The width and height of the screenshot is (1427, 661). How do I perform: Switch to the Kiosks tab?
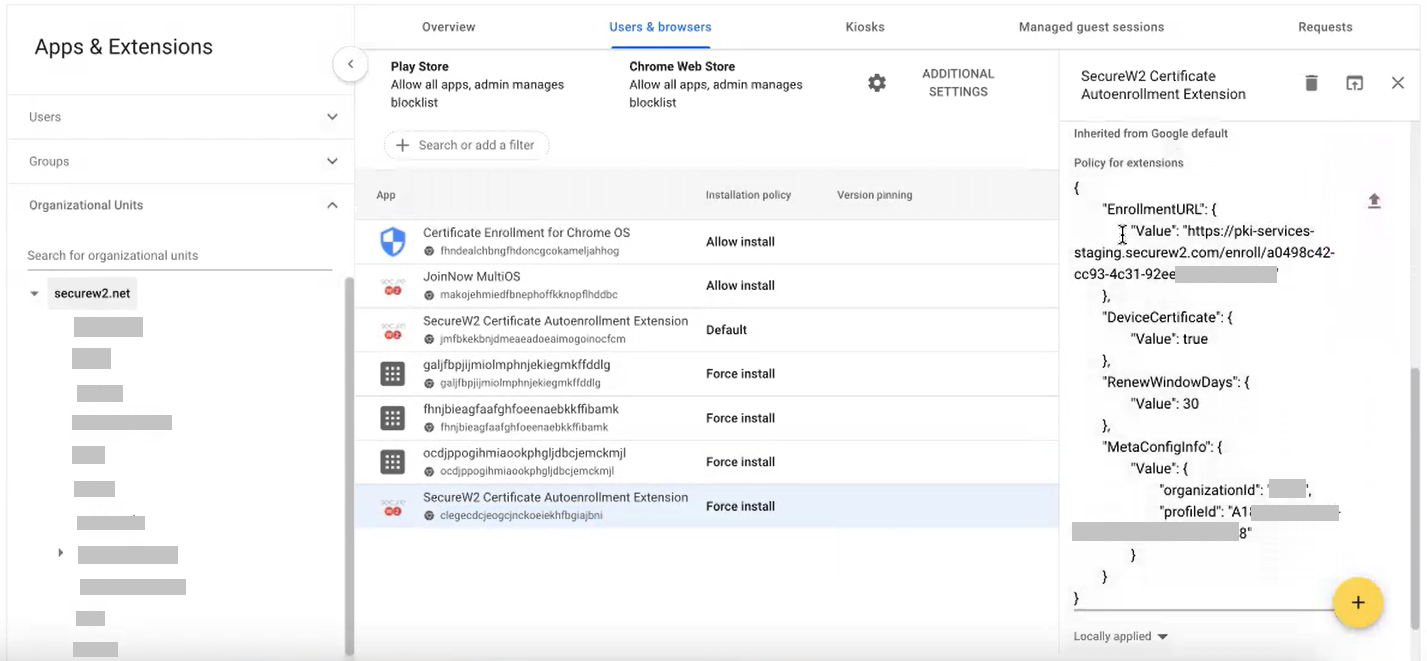864,27
